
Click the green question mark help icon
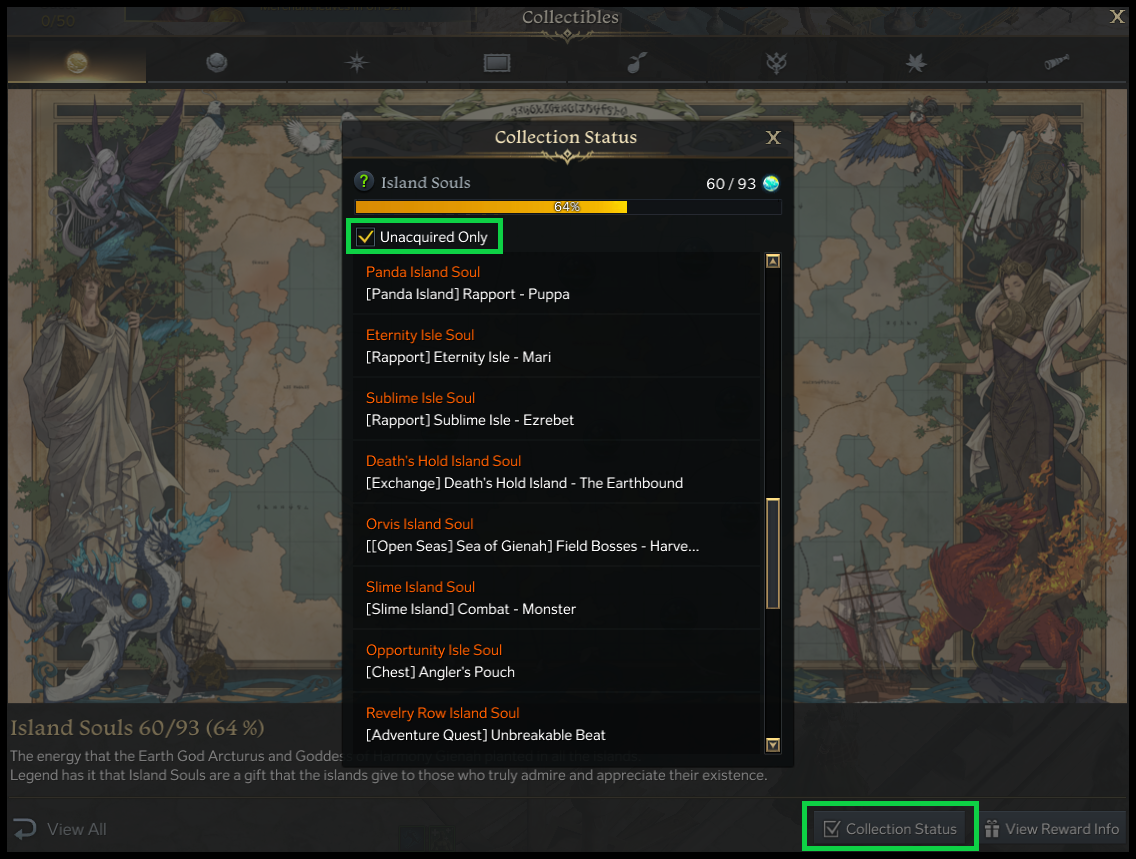coord(364,181)
